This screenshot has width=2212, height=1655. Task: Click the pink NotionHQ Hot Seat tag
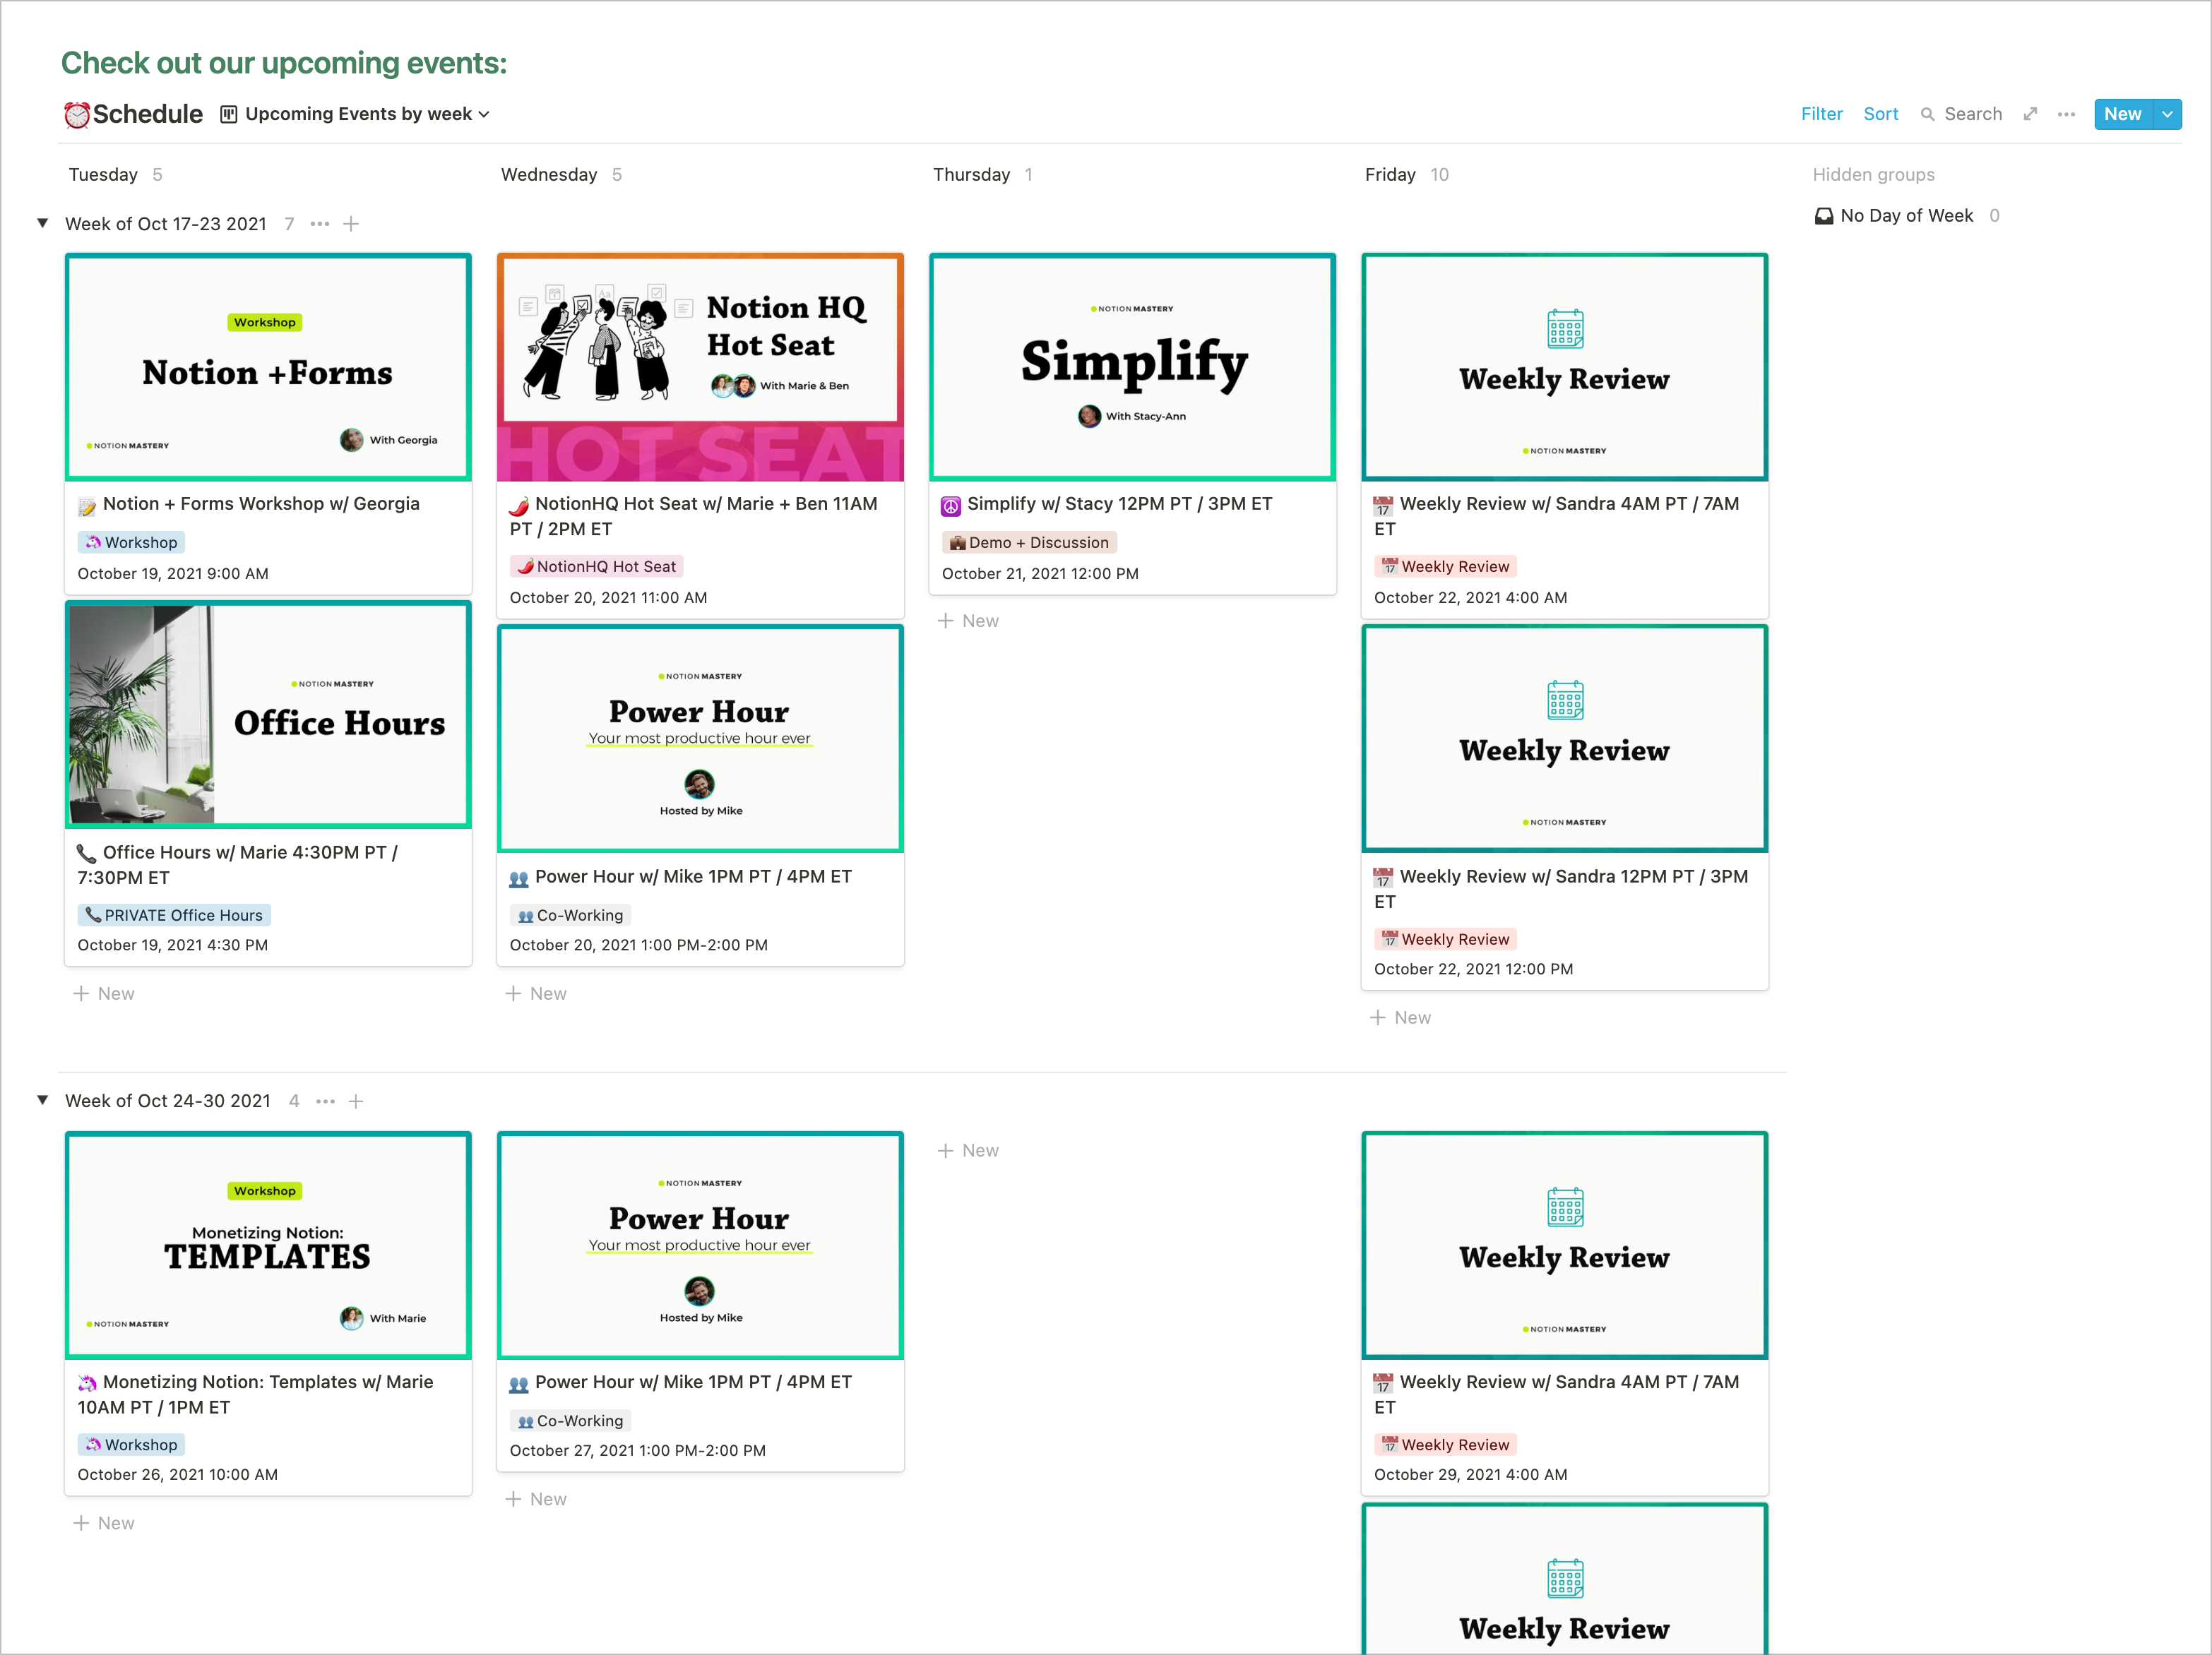(x=597, y=566)
